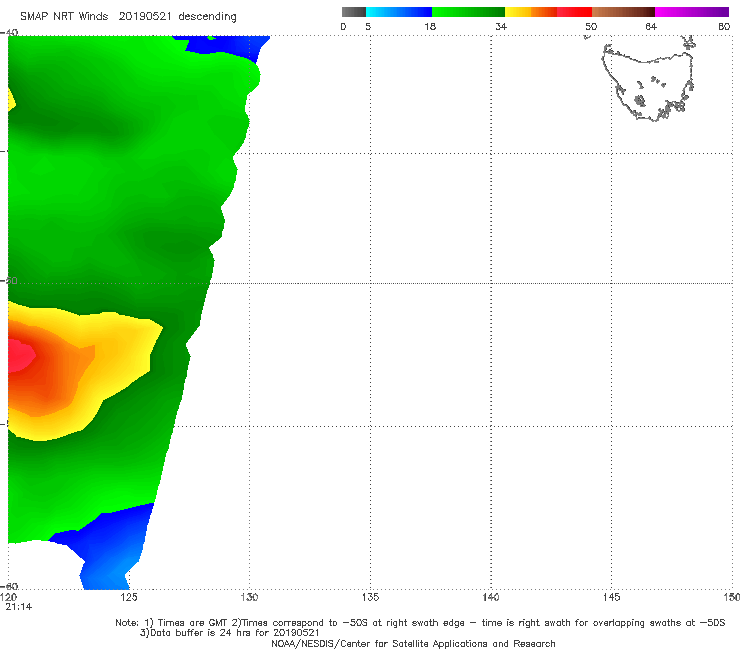The image size is (740, 650).
Task: Click the cyan-blue segment of the color bar
Action: [399, 12]
